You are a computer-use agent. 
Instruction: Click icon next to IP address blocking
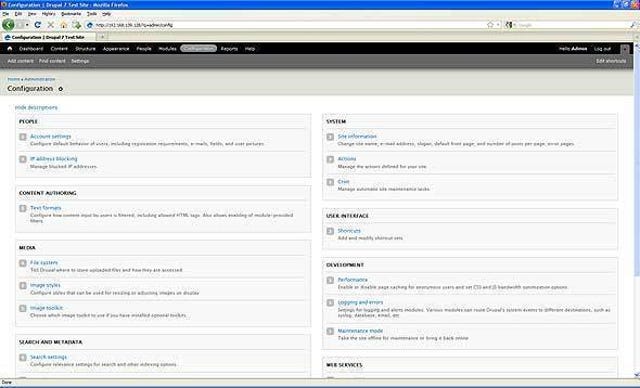click(23, 159)
